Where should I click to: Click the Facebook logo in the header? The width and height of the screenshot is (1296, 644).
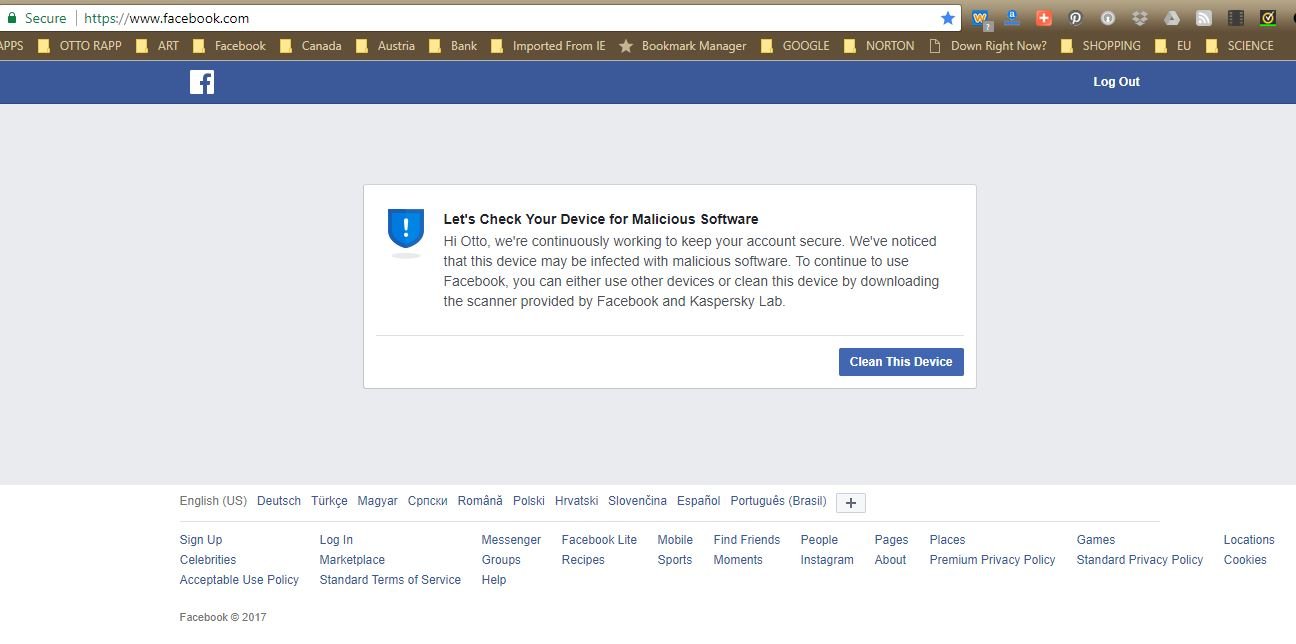202,82
